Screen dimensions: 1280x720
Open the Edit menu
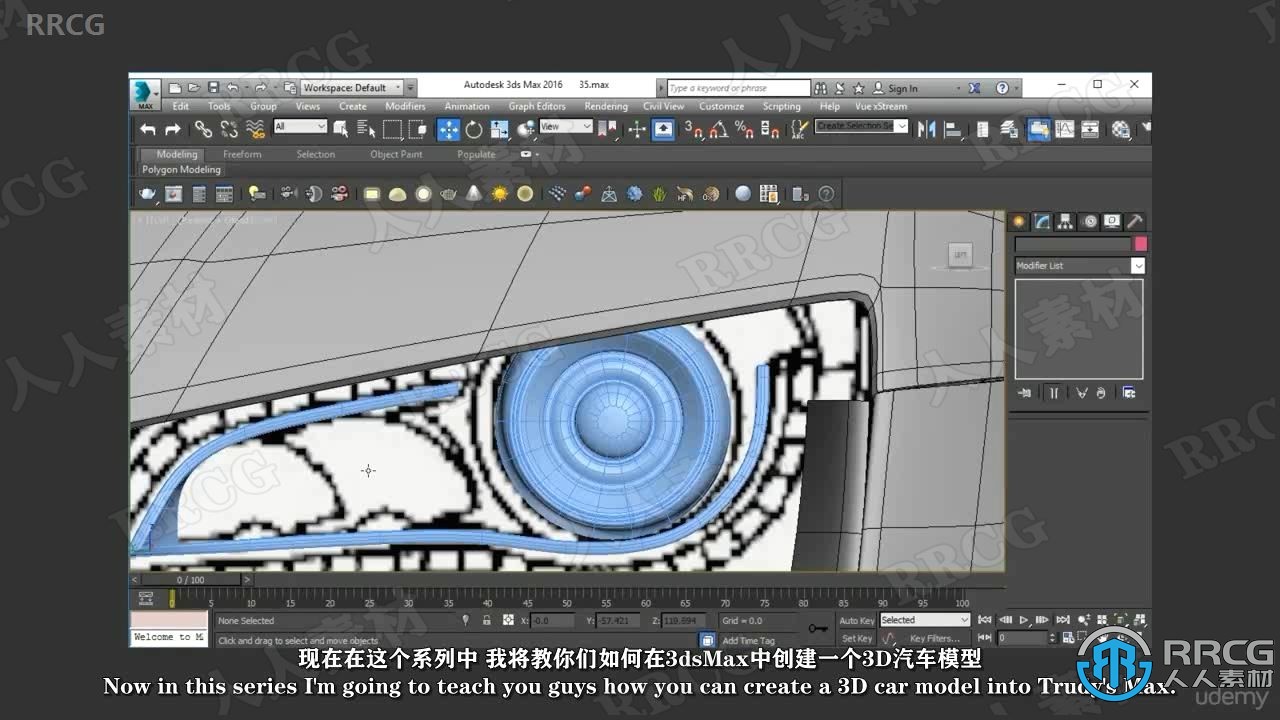[180, 106]
